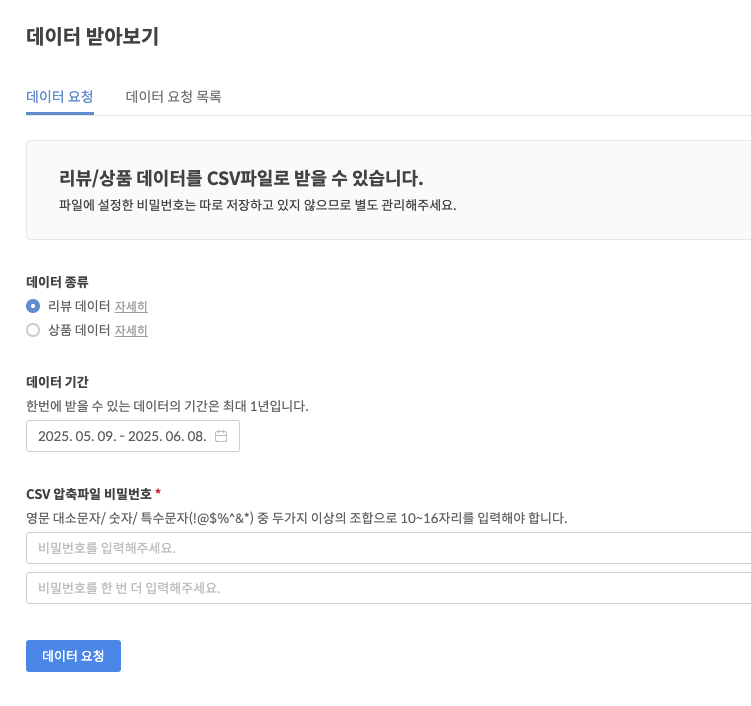Click the CSV 압축파일 비밀번호 label
This screenshot has width=751, height=706.
(89, 493)
